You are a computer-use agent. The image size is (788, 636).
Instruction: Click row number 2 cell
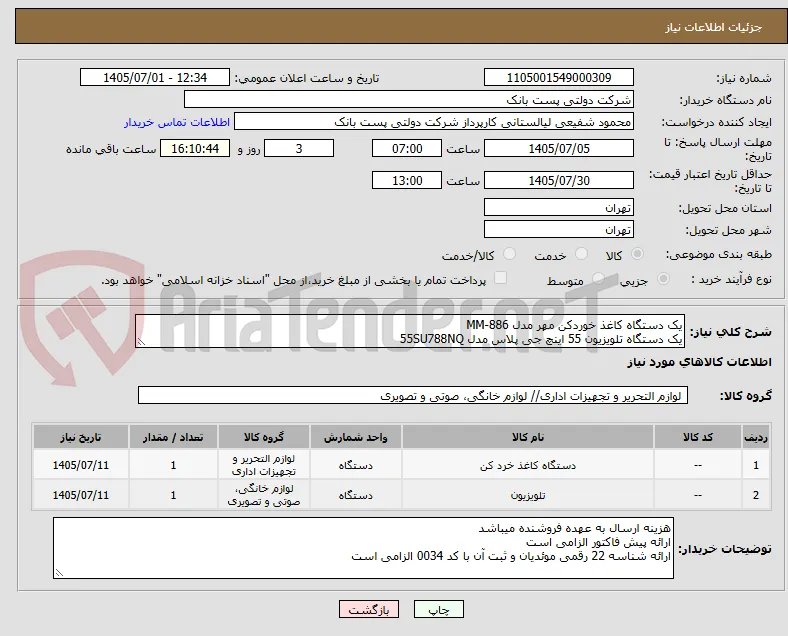click(755, 495)
